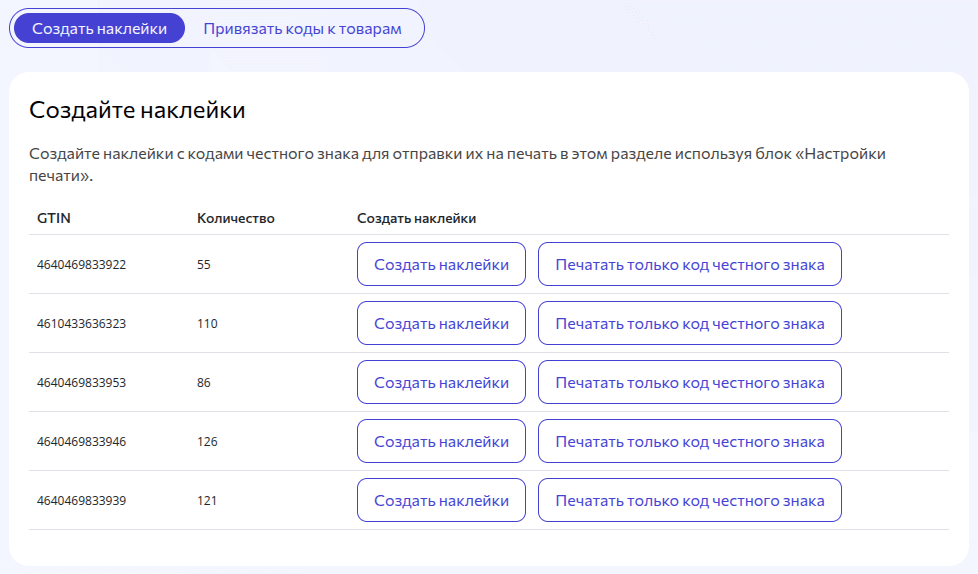The image size is (978, 574).
Task: Create stickers for the row with quantity 126
Action: pos(441,442)
